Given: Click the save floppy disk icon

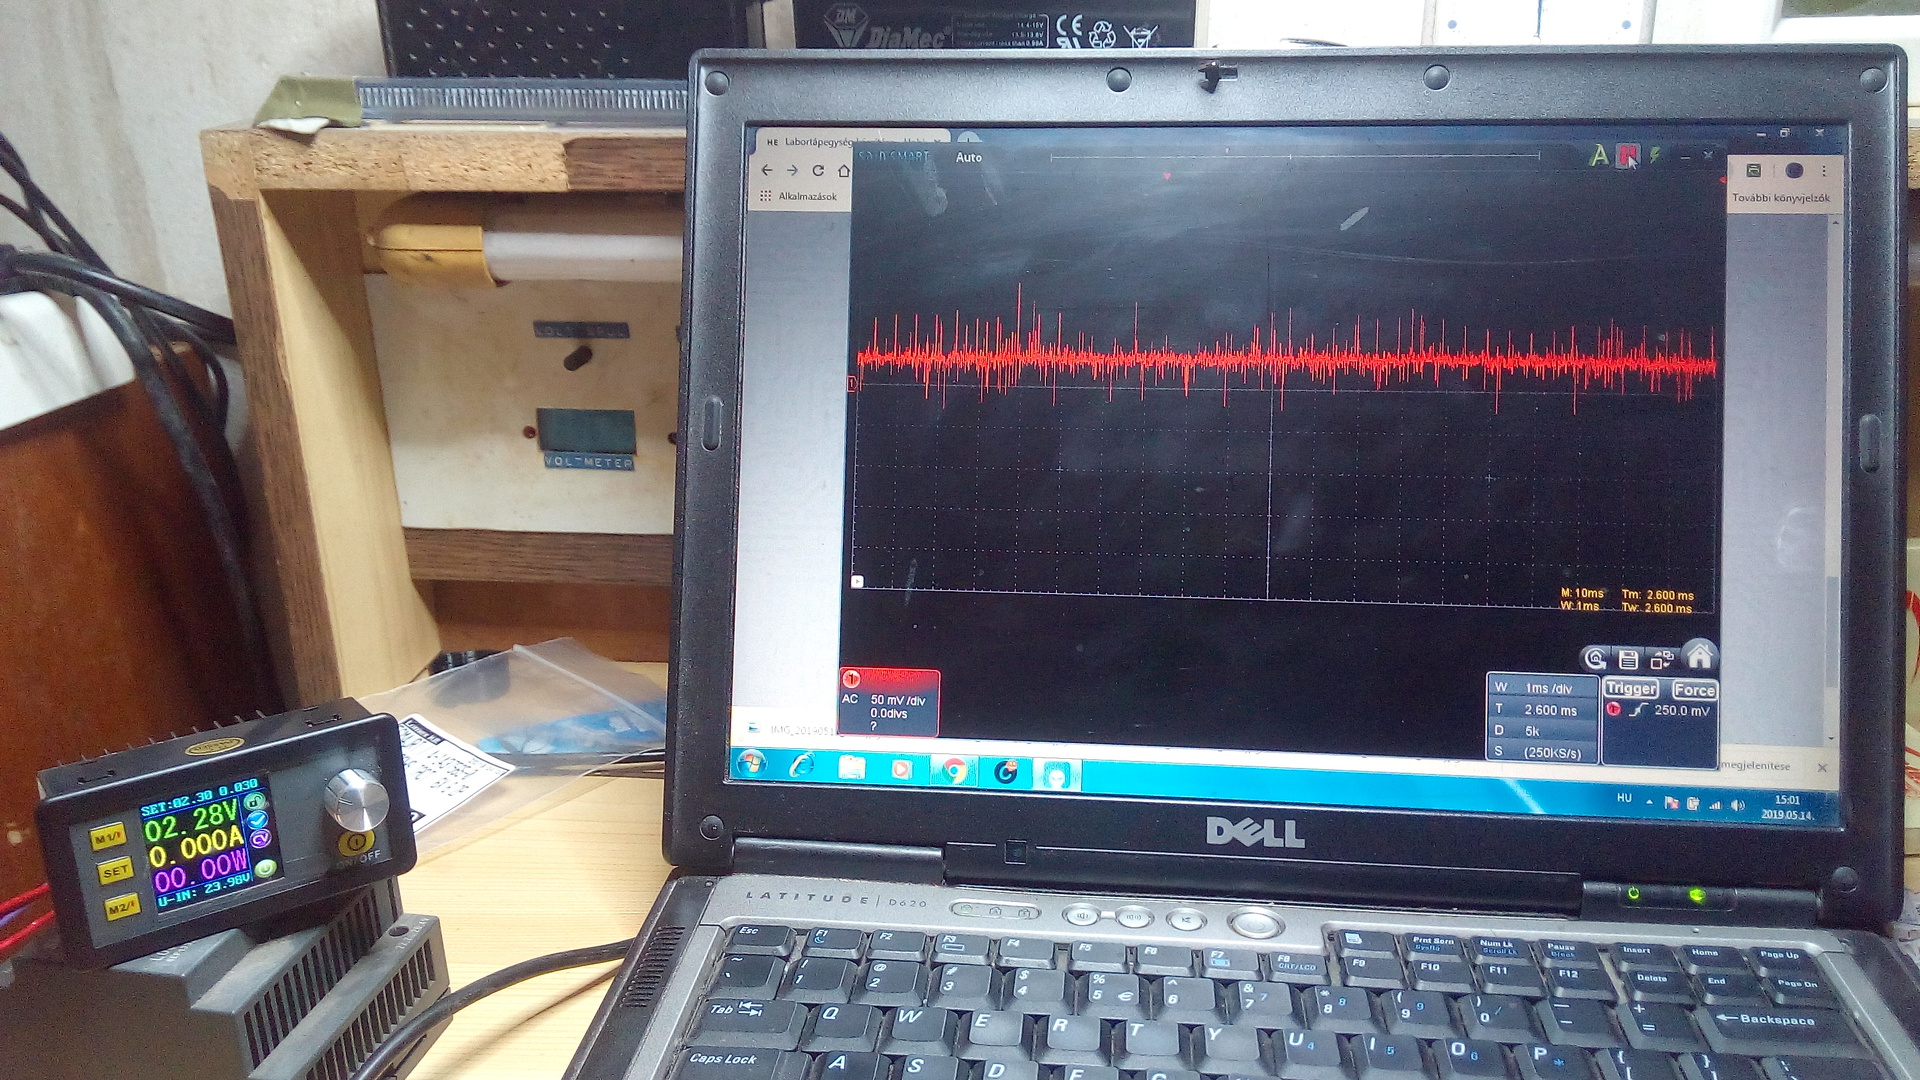Looking at the screenshot, I should coord(1628,659).
